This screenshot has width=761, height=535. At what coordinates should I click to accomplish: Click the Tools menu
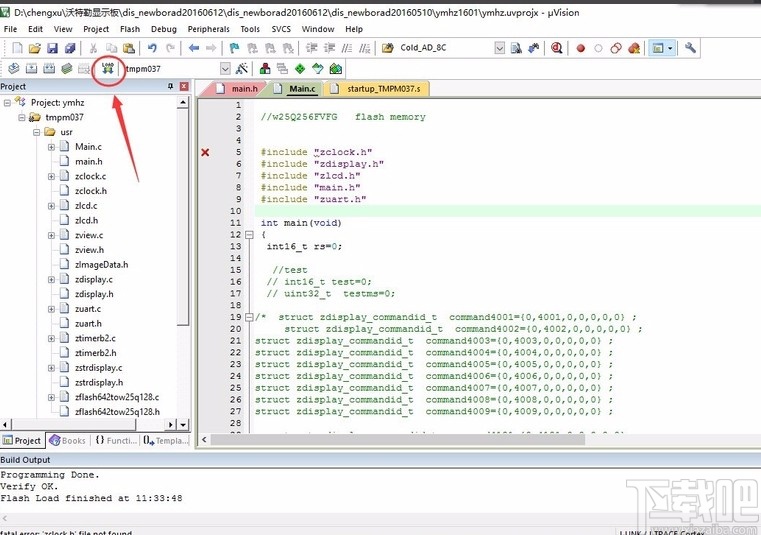point(250,29)
